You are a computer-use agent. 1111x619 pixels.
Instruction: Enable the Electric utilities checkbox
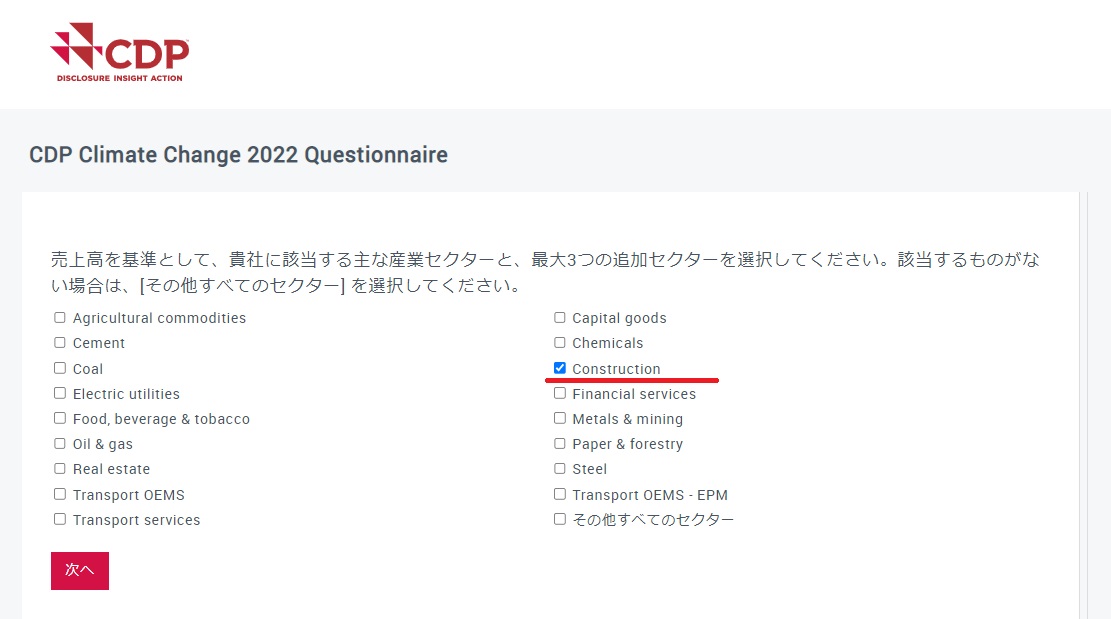point(60,394)
